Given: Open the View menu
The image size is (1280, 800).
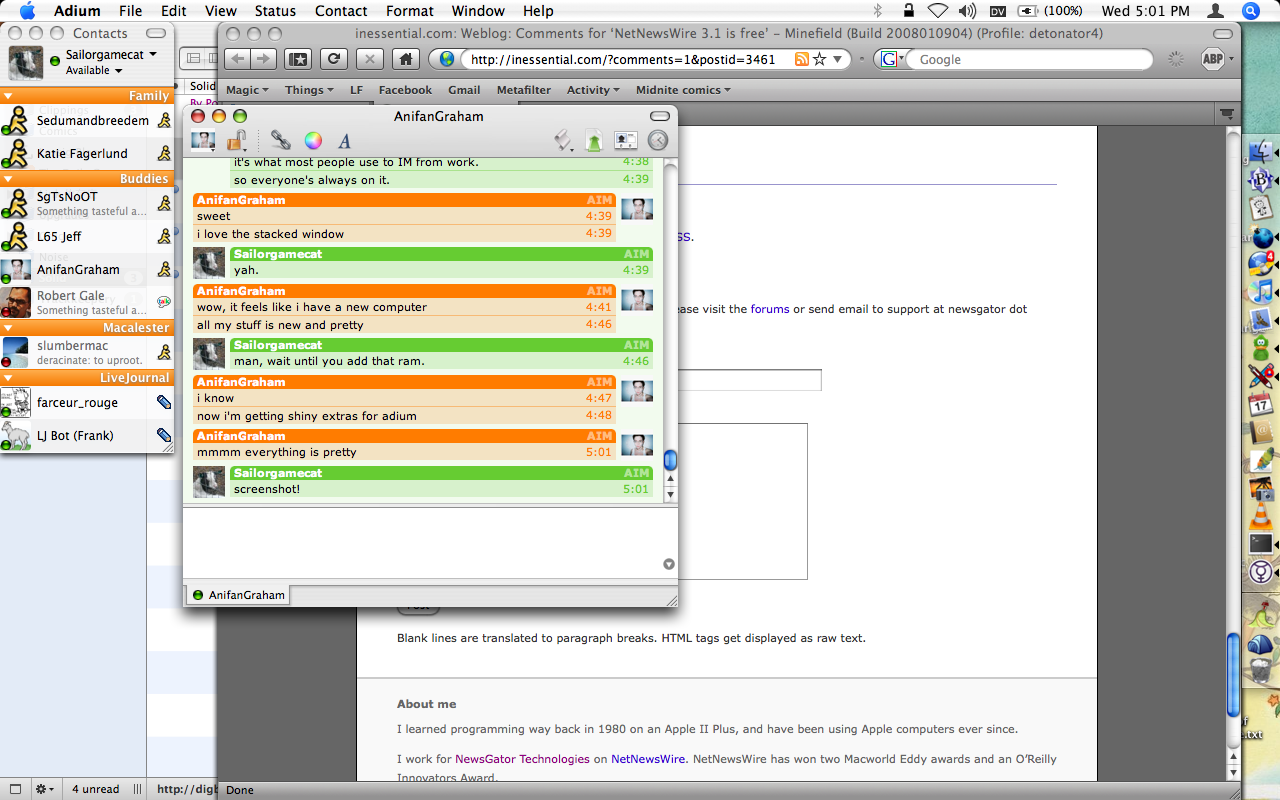Looking at the screenshot, I should [x=221, y=11].
